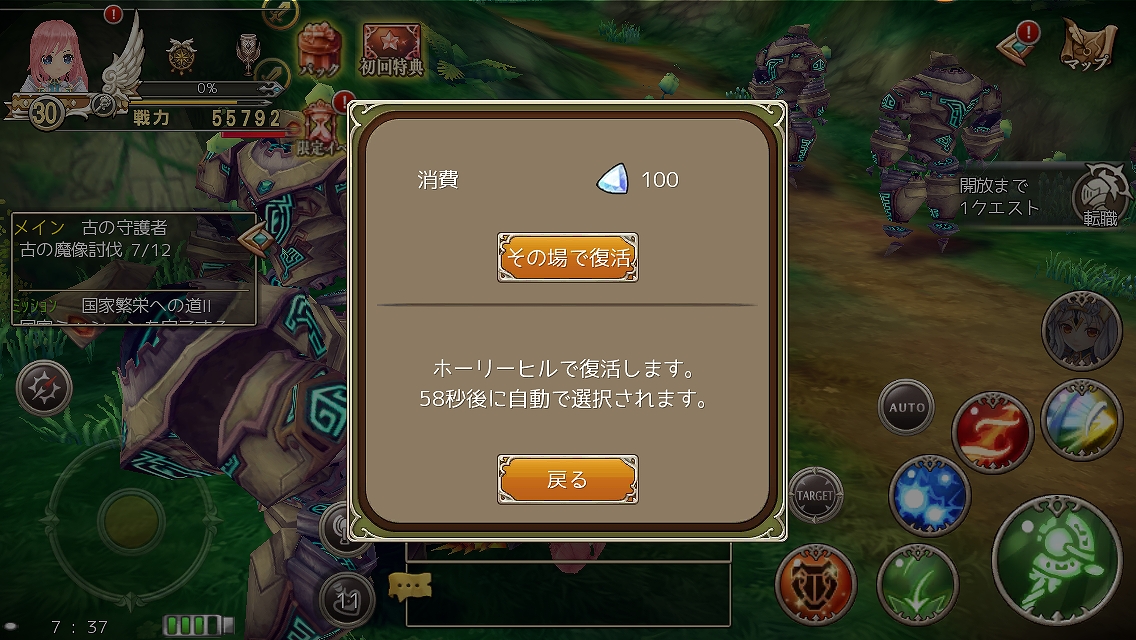1136x640 pixels.
Task: Toggle the compass navigation button
Action: click(44, 388)
